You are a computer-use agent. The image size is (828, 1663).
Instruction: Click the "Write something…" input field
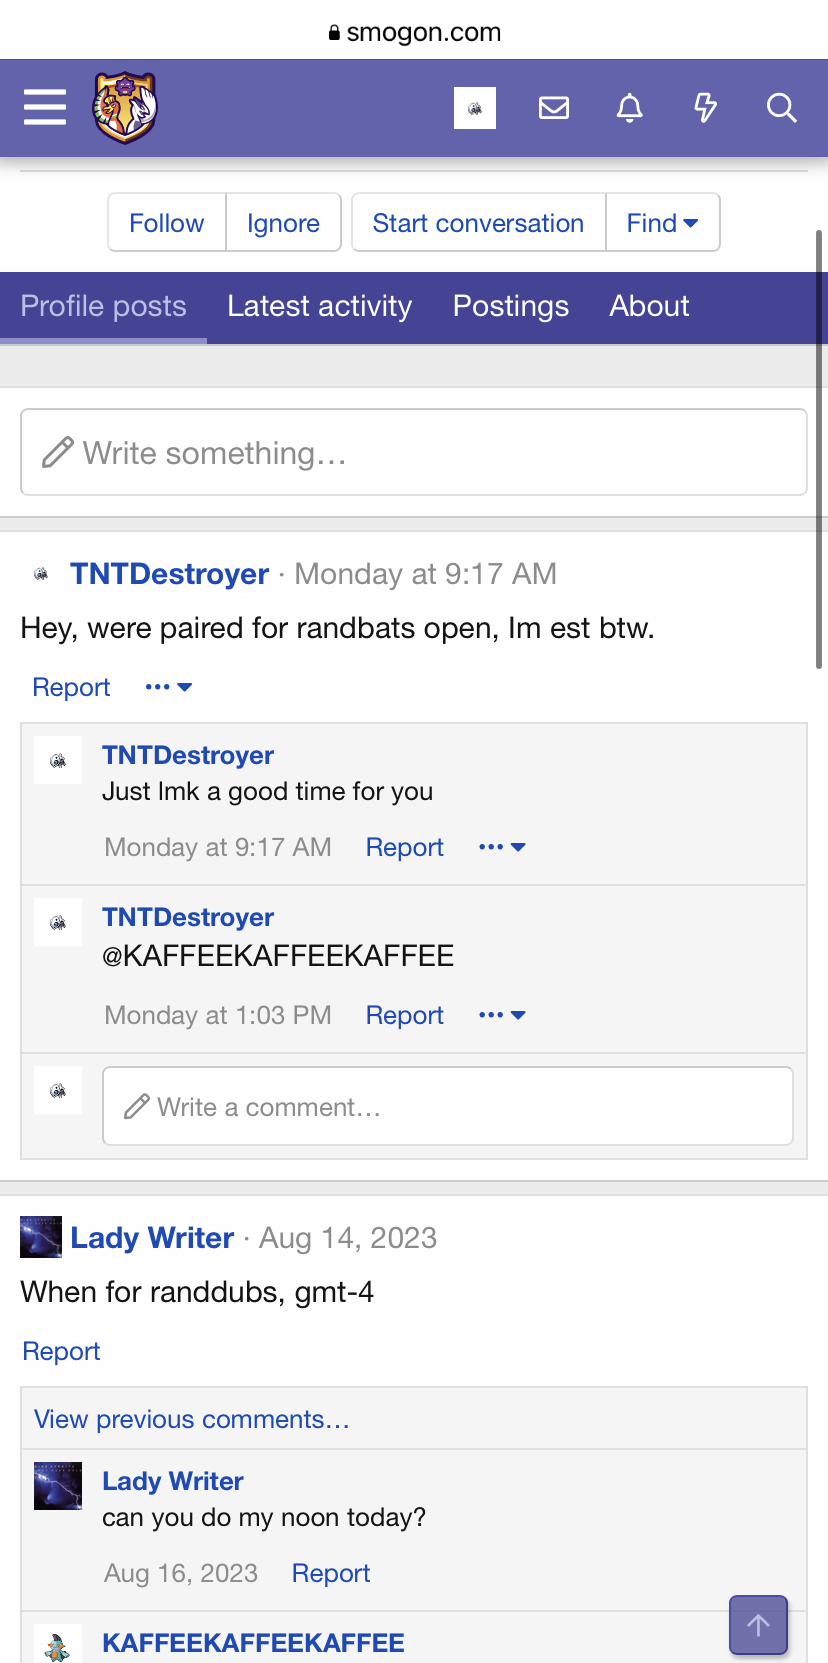[414, 453]
